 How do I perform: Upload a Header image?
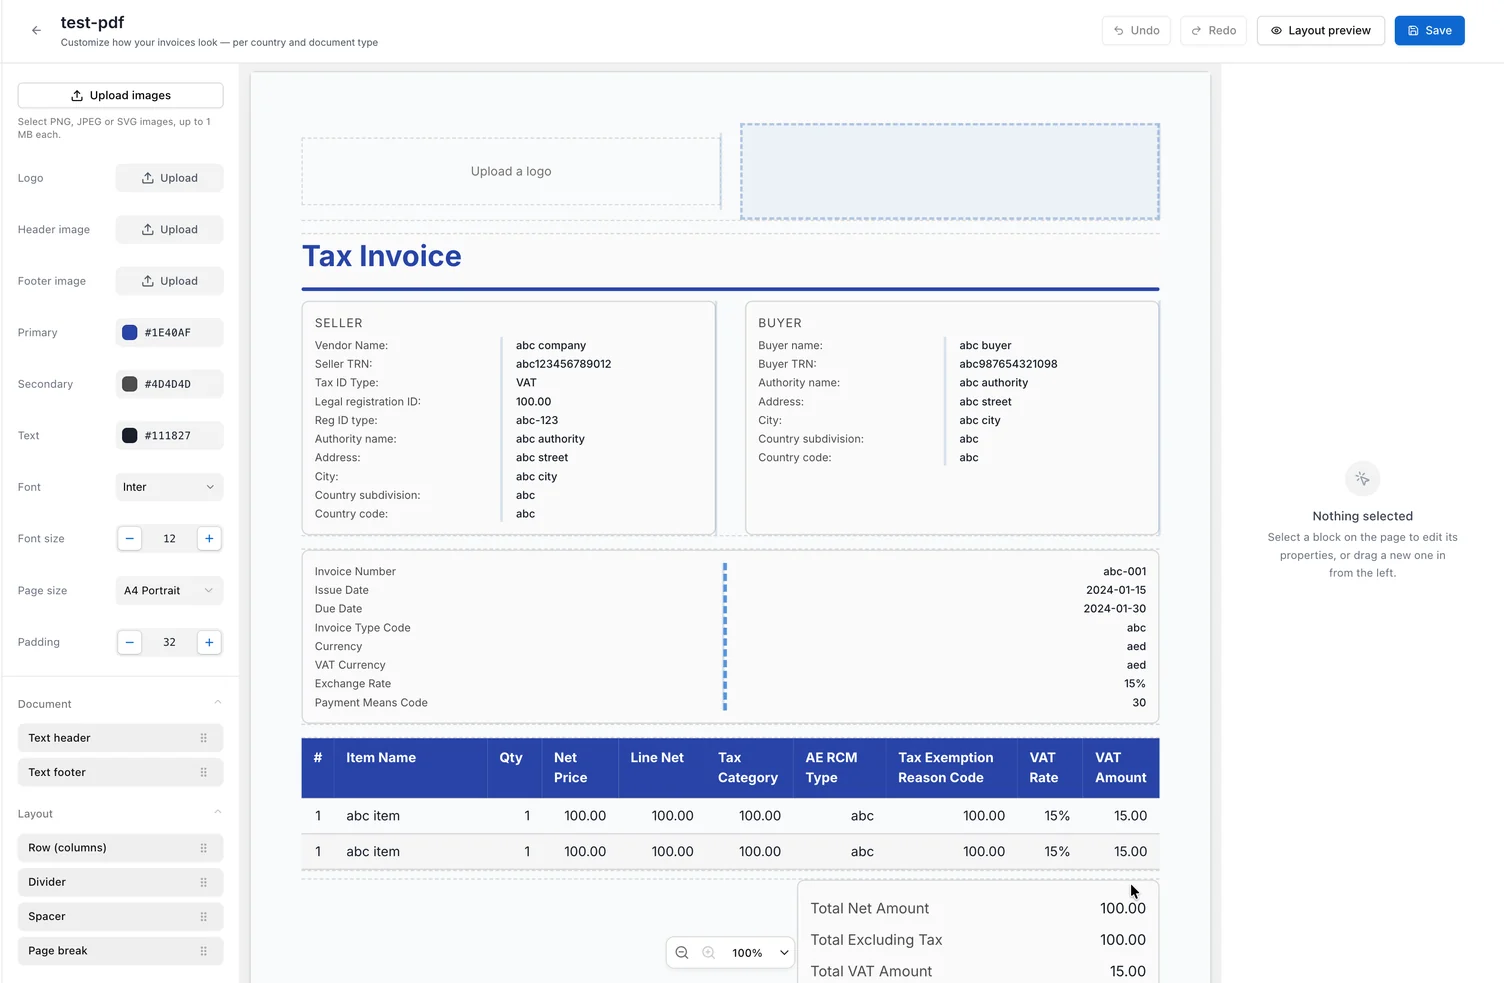(x=169, y=229)
